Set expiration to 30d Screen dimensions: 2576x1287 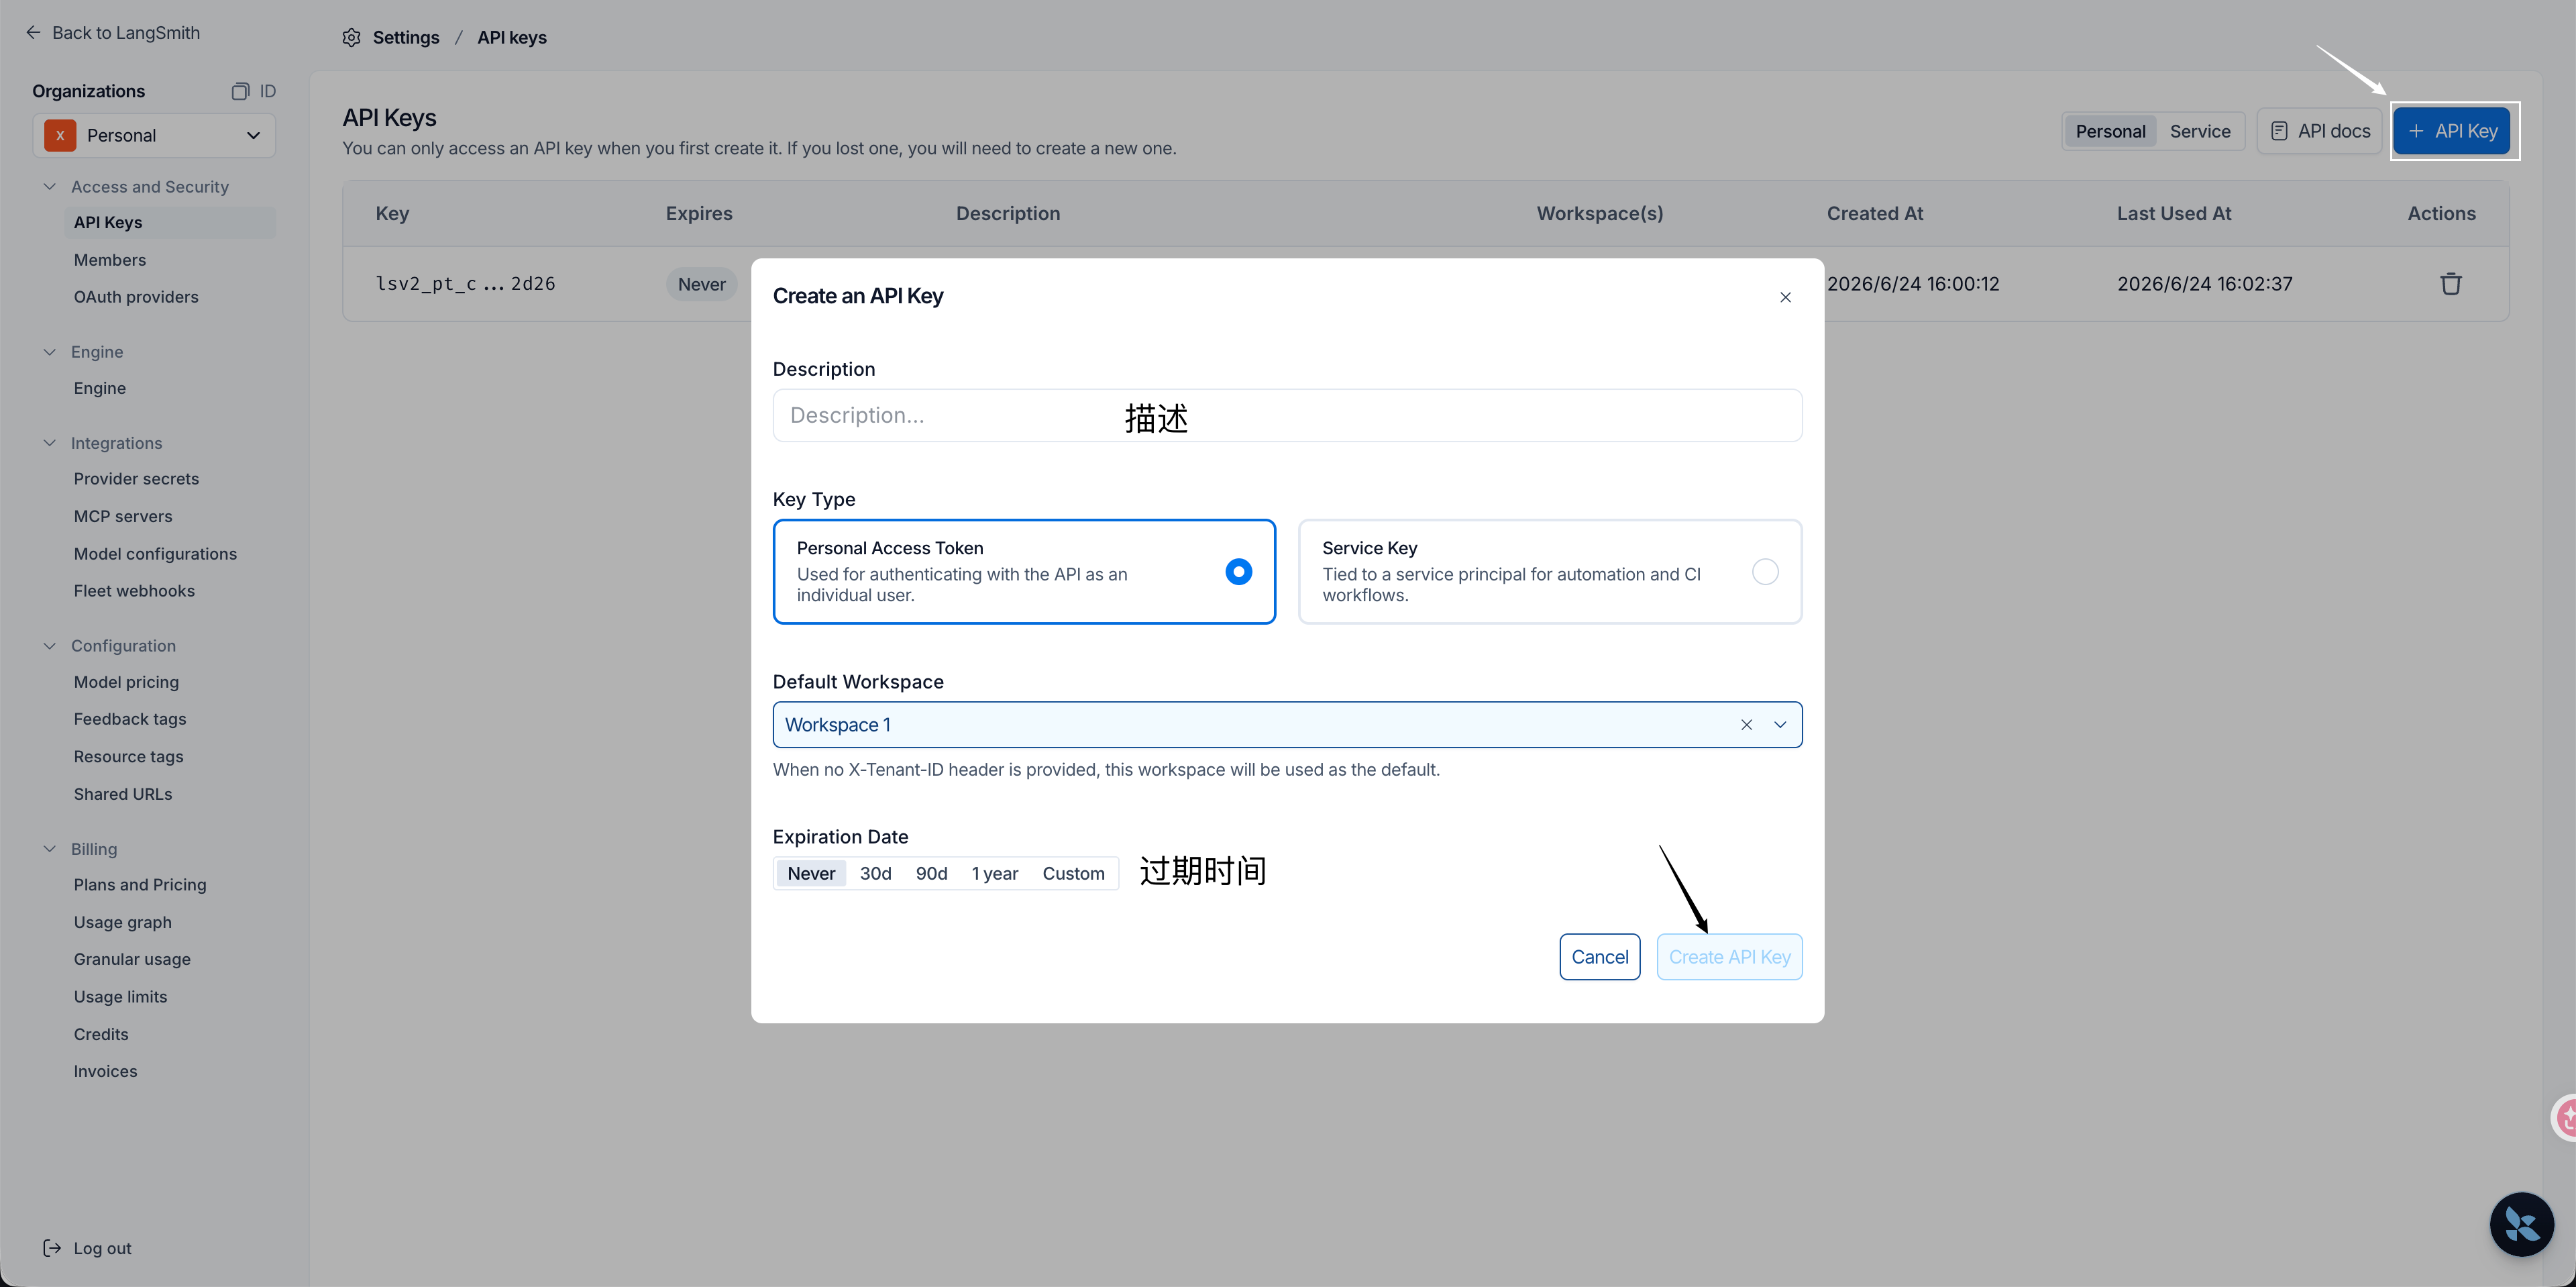875,873
